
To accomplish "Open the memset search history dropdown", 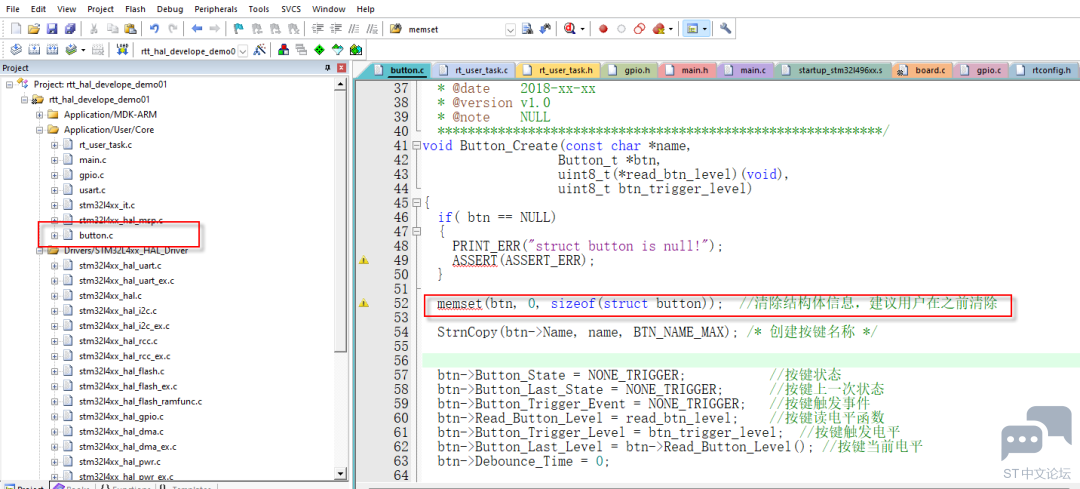I will [x=510, y=30].
